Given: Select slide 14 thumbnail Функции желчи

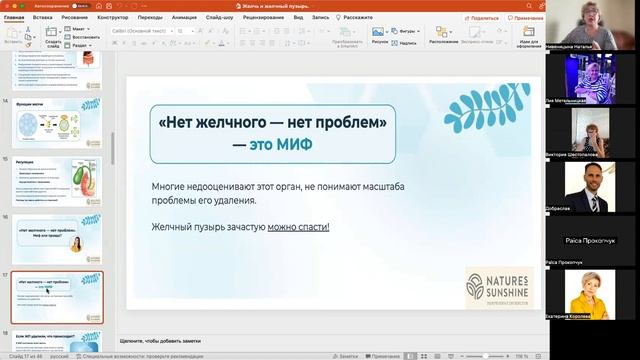Looking at the screenshot, I should pos(57,123).
